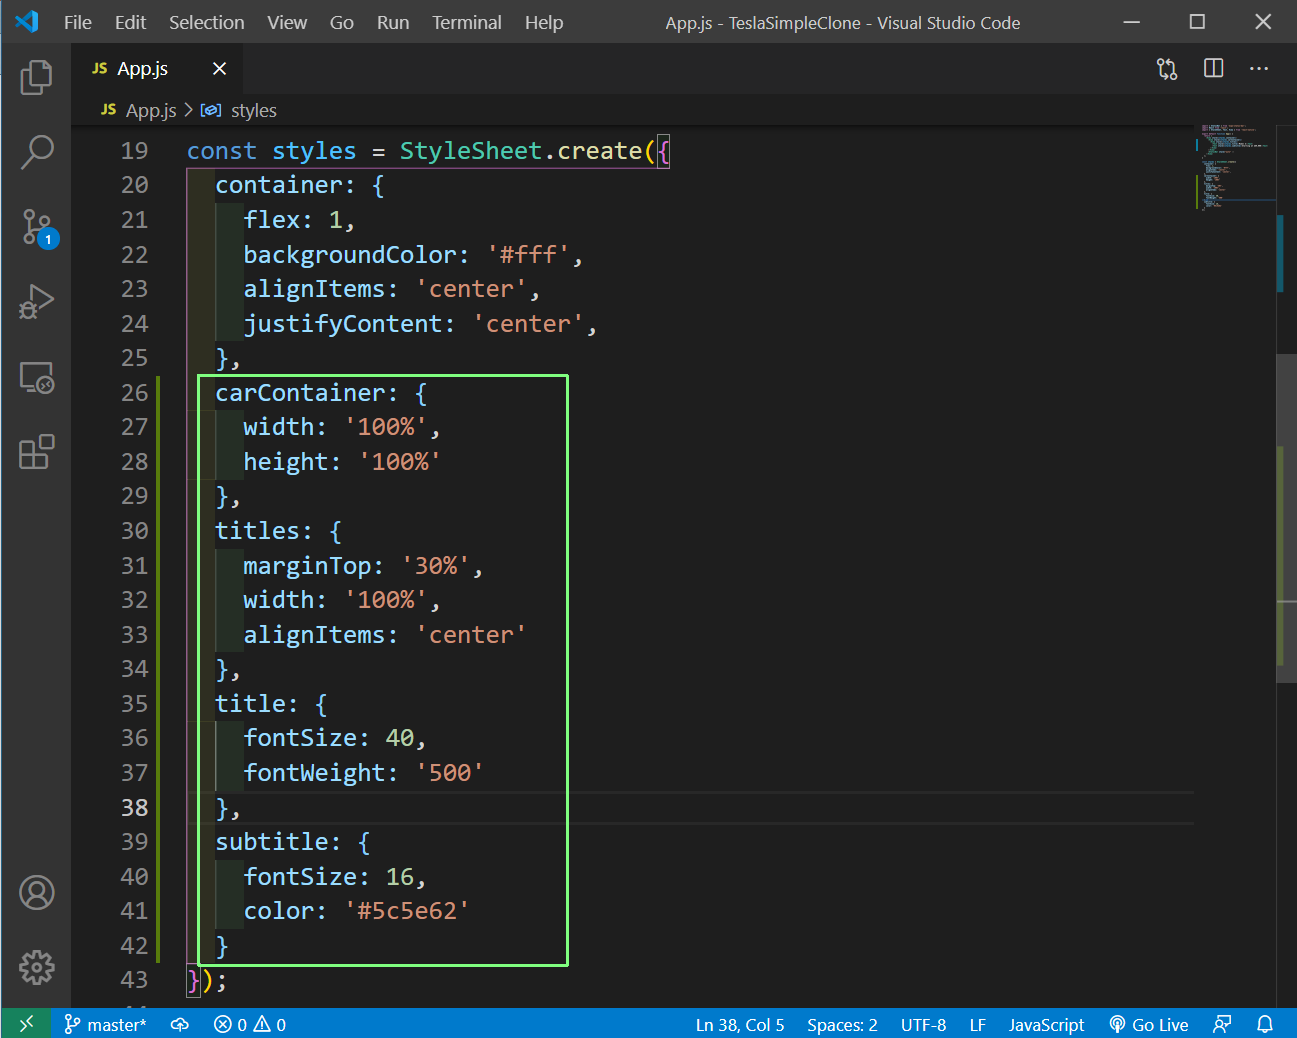The image size is (1297, 1038).
Task: Open the Go menu
Action: coord(341,22)
